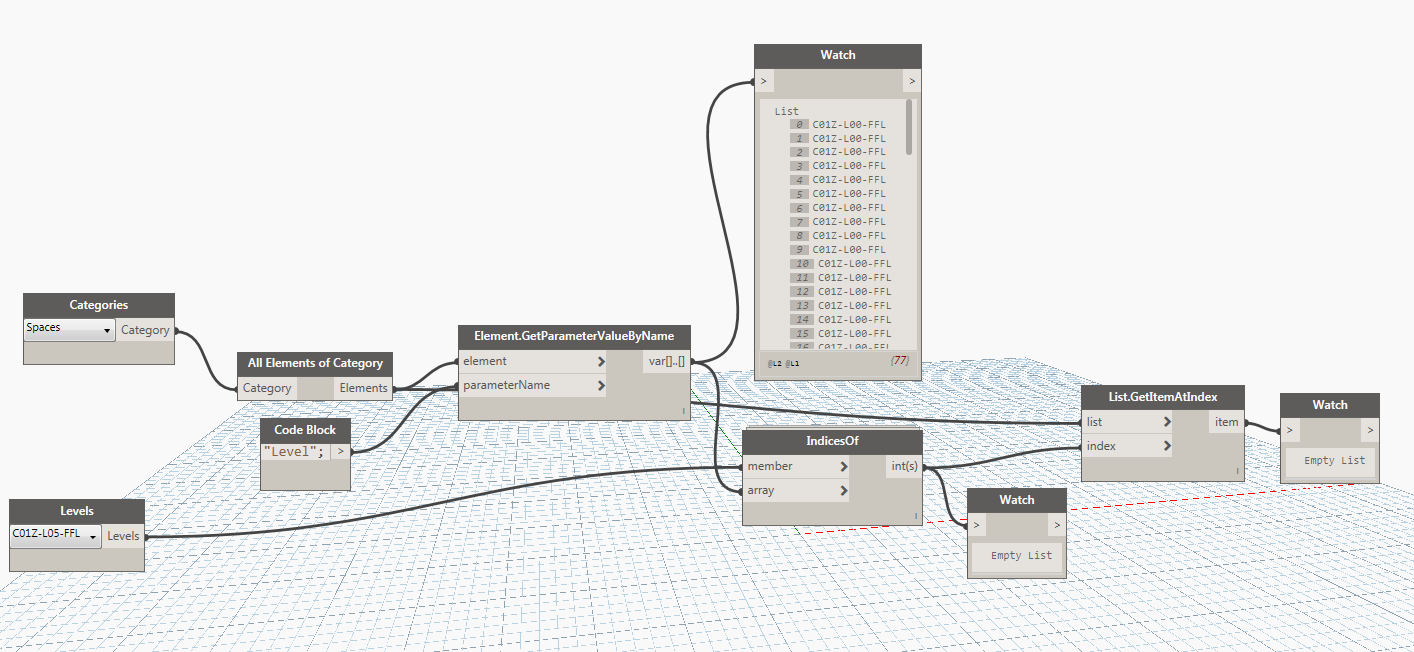
Task: Select index 13 row in Watch list
Action: [x=840, y=306]
